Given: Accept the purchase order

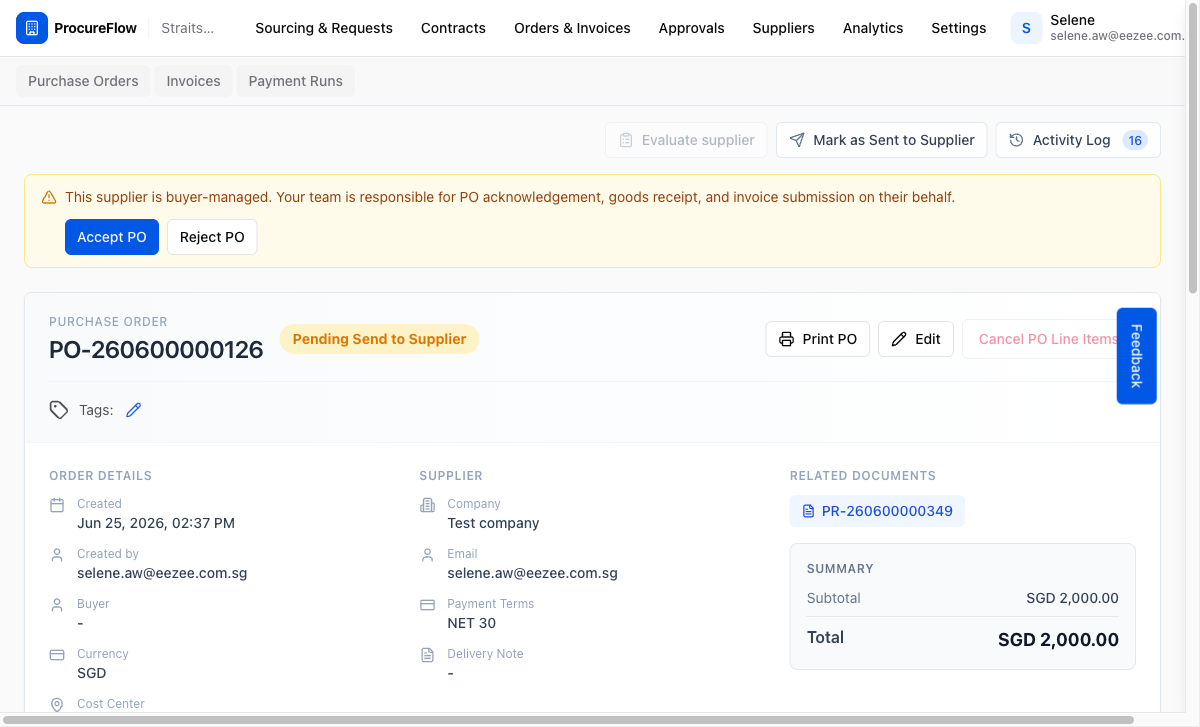Looking at the screenshot, I should (112, 237).
